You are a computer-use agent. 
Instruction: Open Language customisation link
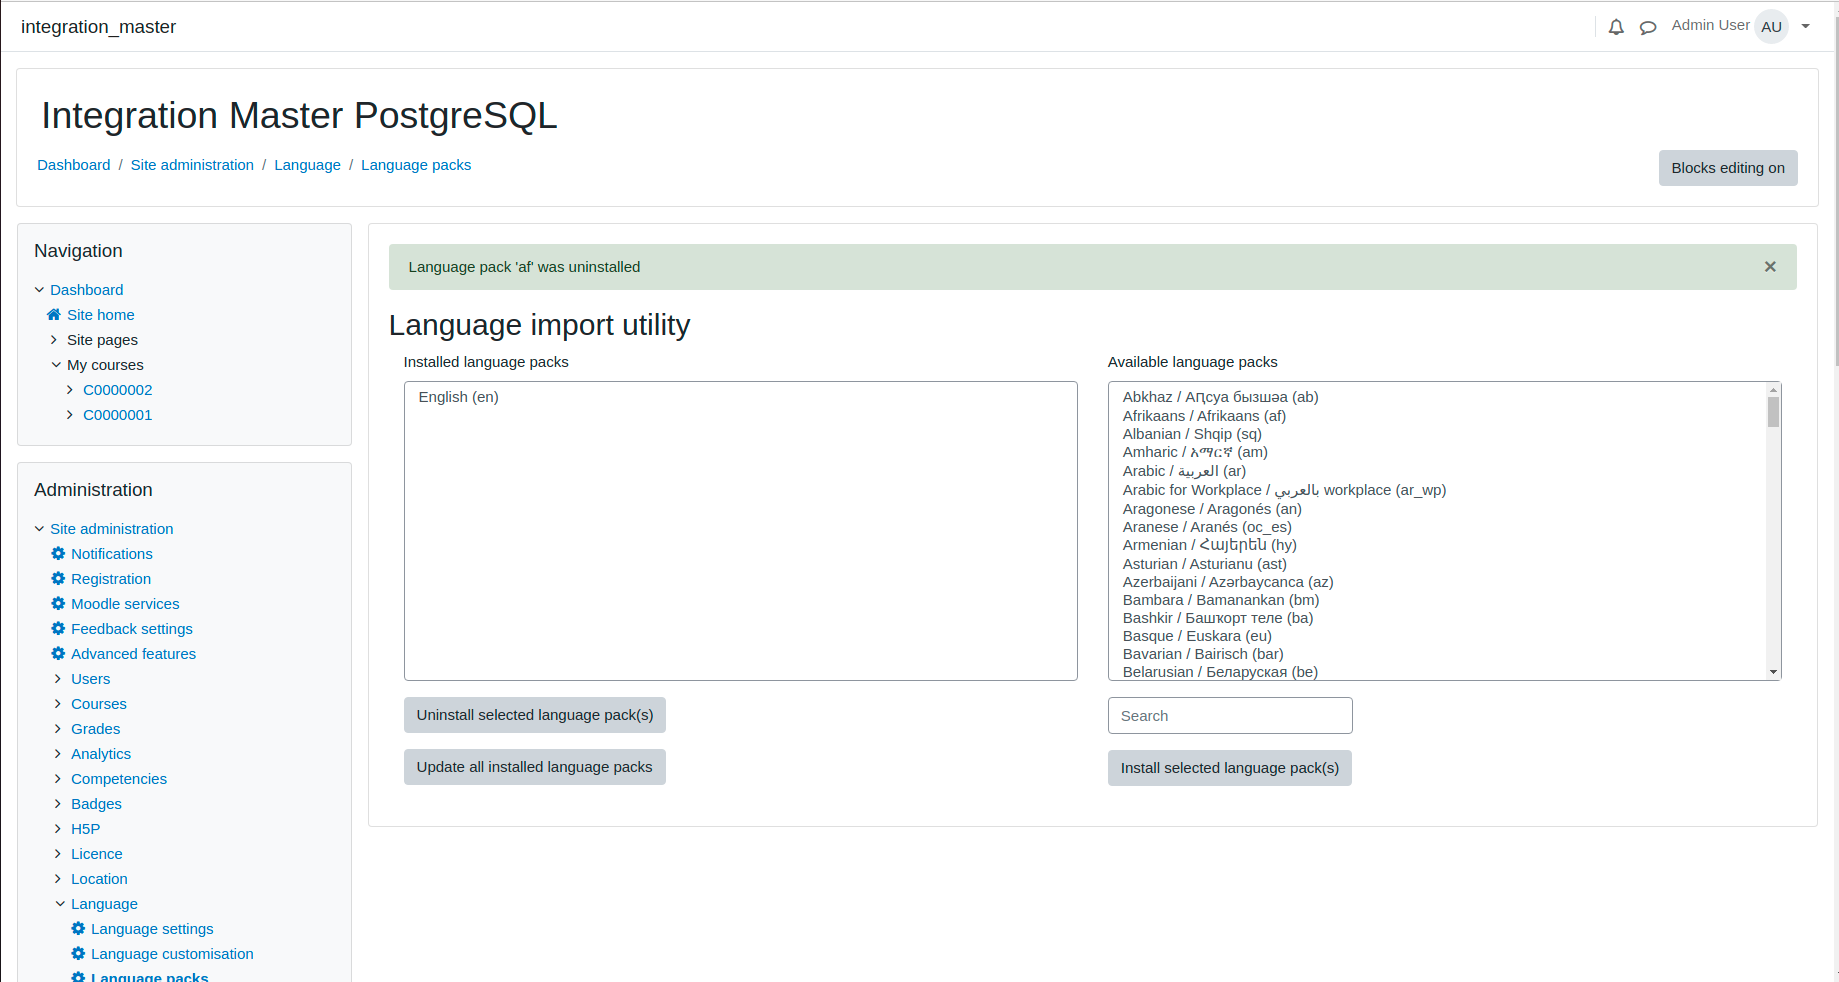point(172,954)
